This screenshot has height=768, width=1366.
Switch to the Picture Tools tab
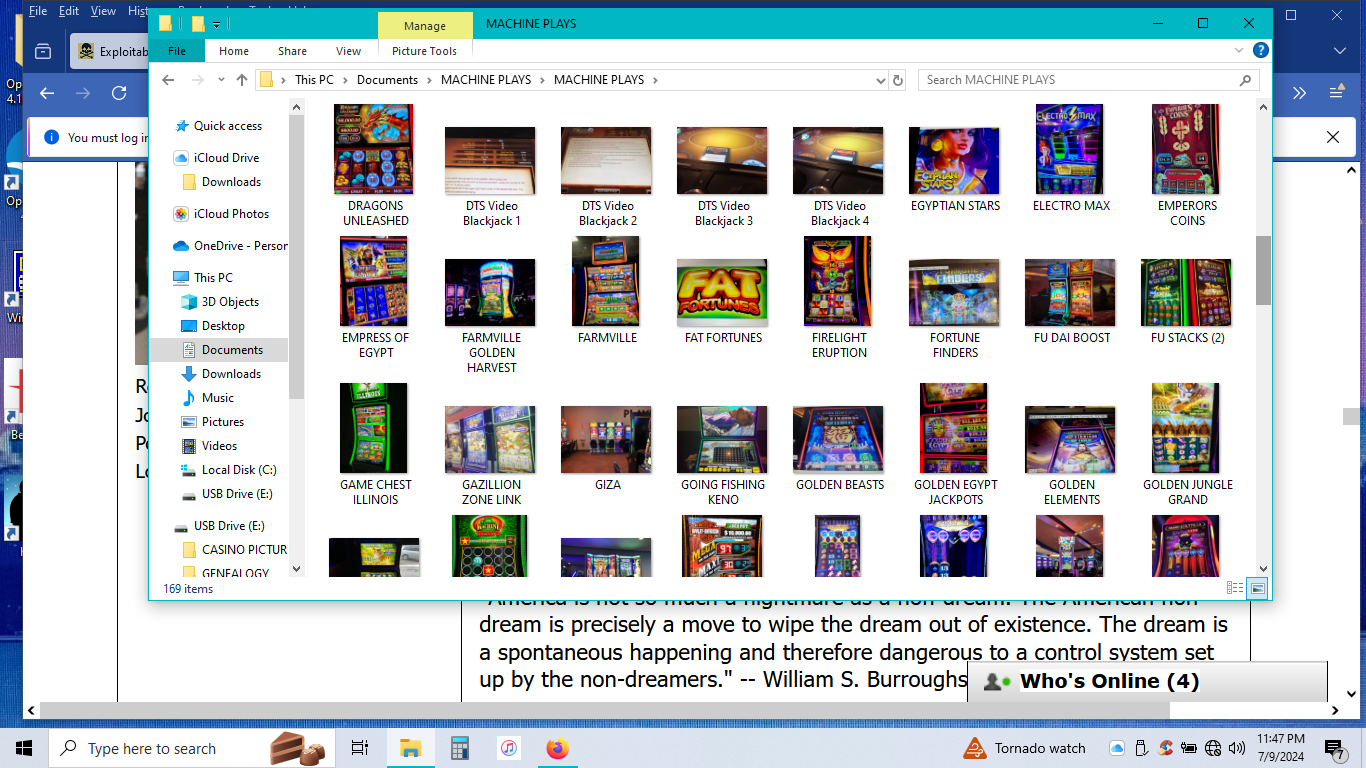[424, 51]
